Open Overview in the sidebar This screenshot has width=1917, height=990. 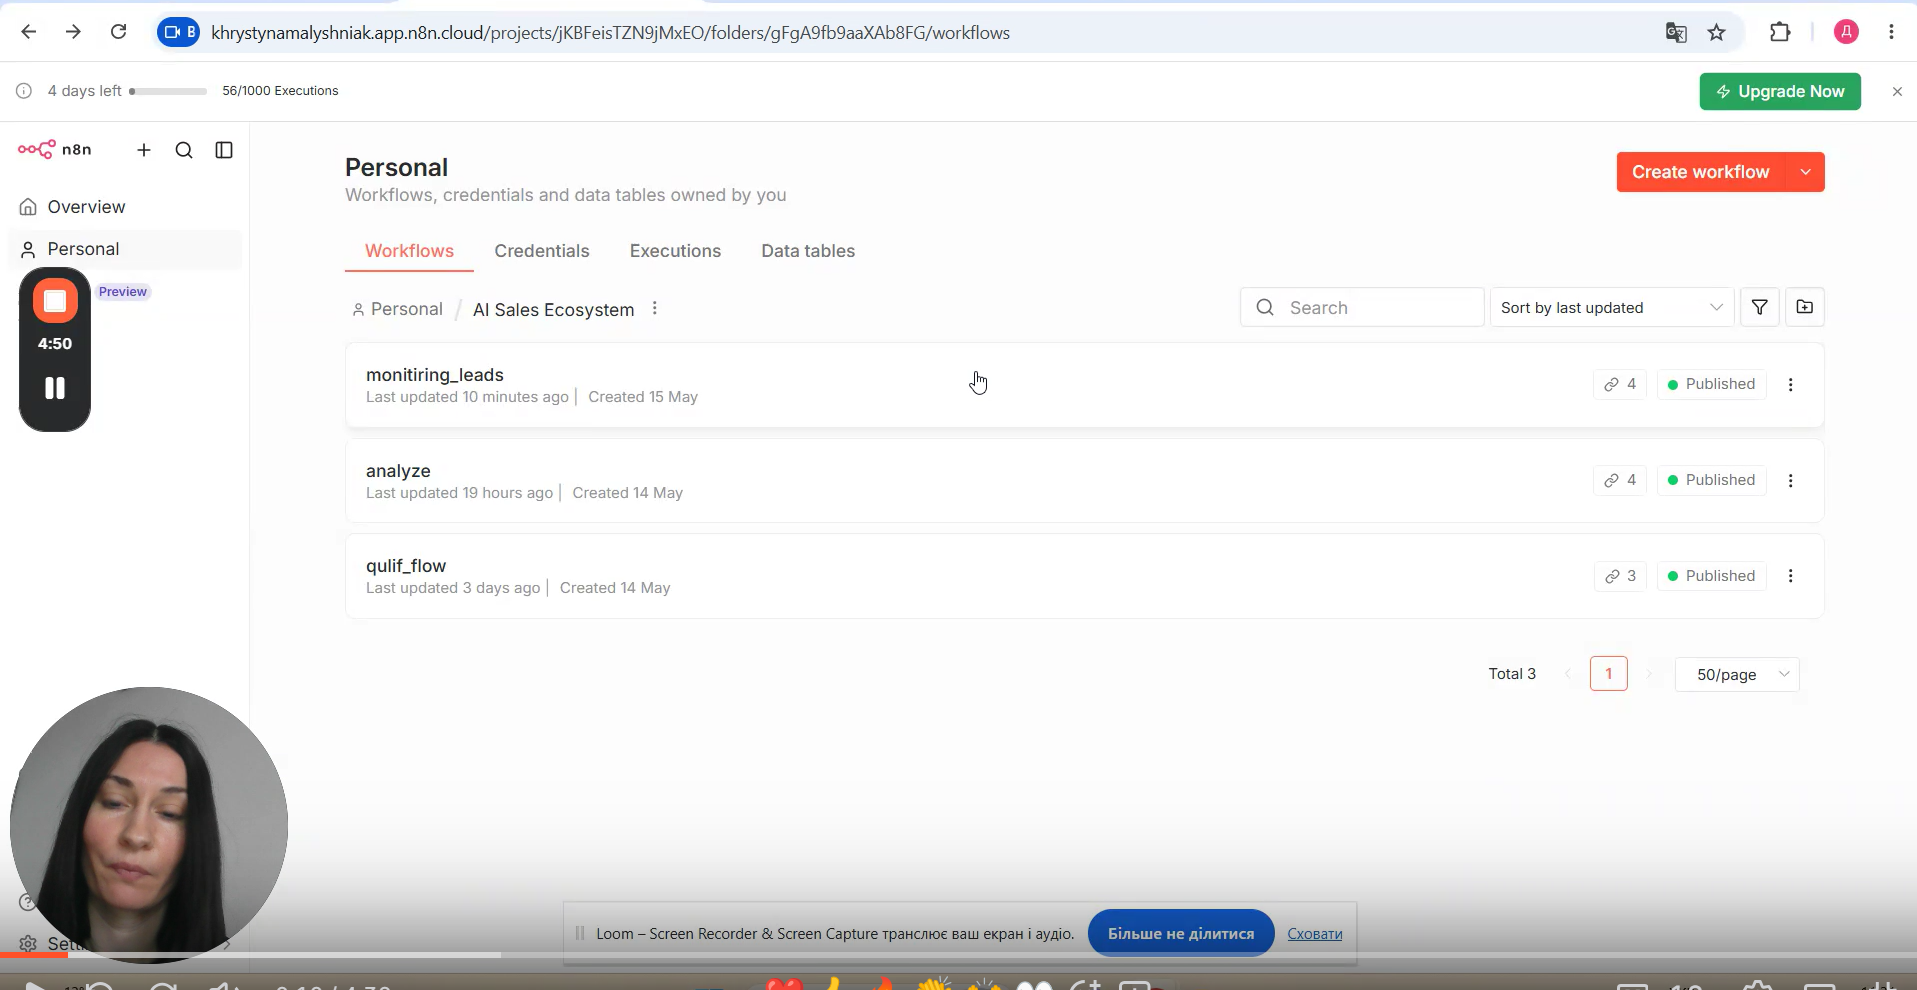(125, 207)
